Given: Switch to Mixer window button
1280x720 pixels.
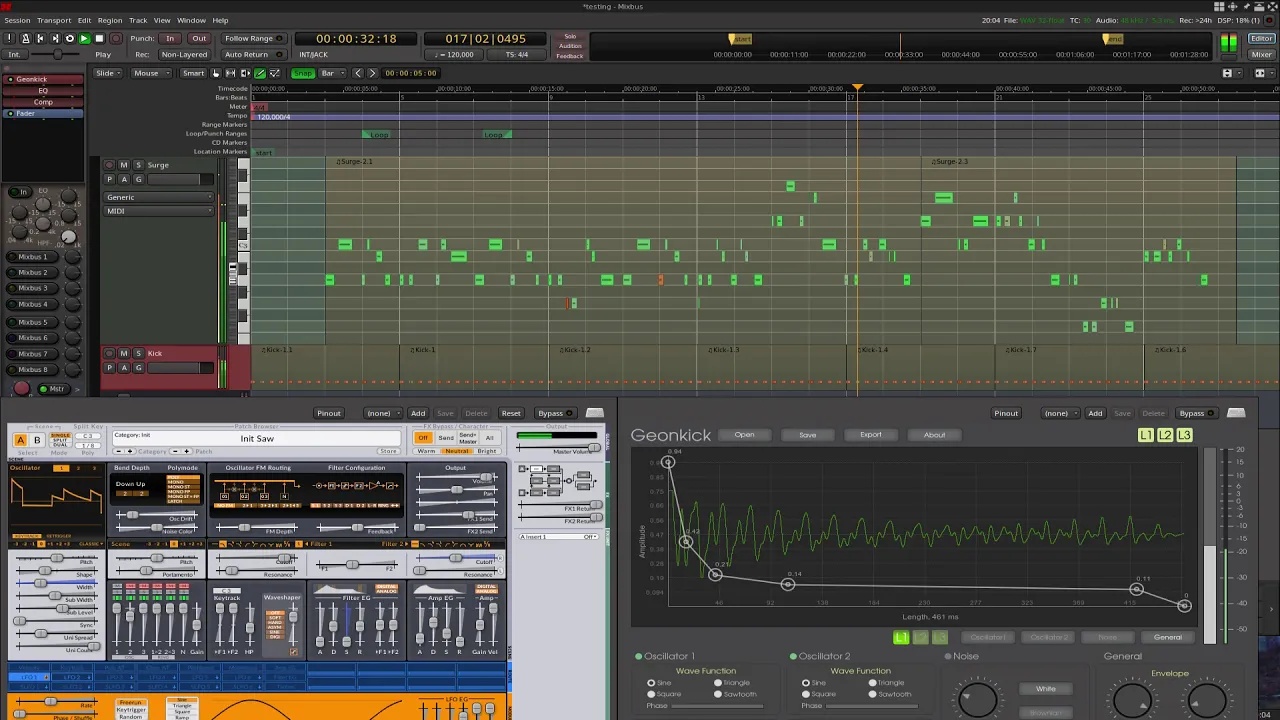Looking at the screenshot, I should (1262, 54).
